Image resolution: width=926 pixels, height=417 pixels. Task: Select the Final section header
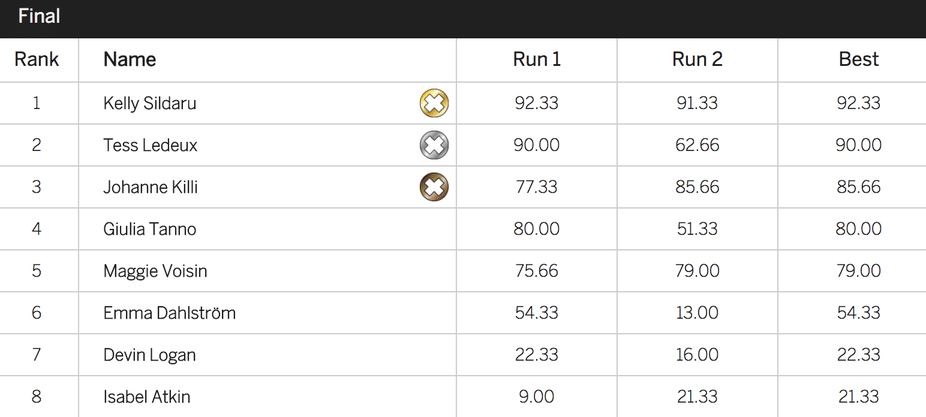point(39,16)
